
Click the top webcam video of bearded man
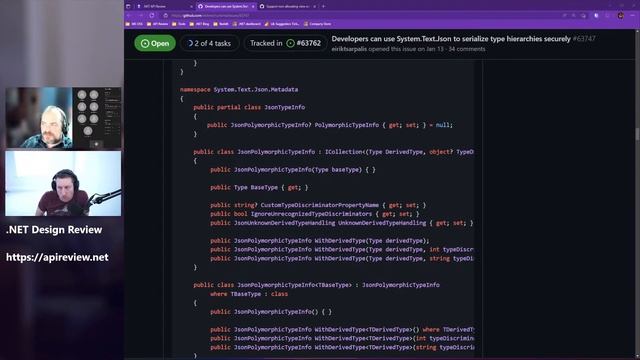click(x=39, y=118)
